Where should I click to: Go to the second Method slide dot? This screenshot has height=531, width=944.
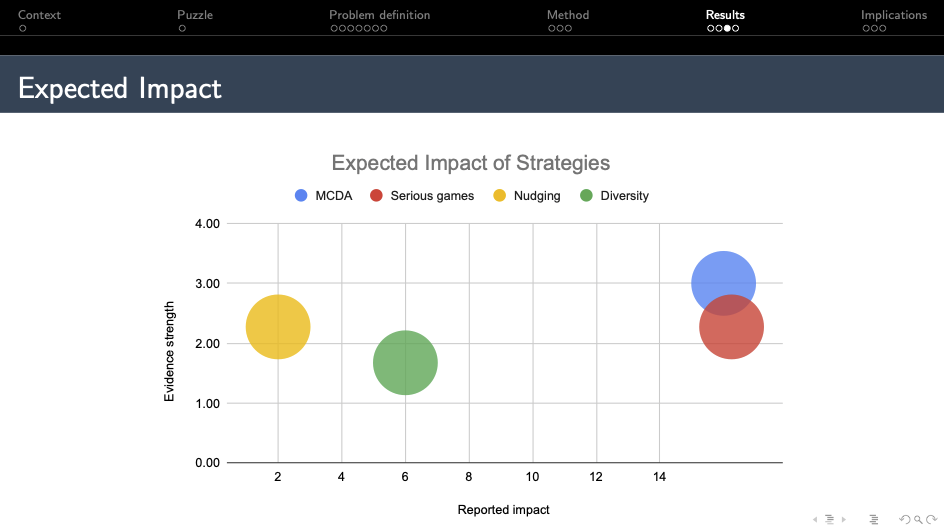pos(560,28)
